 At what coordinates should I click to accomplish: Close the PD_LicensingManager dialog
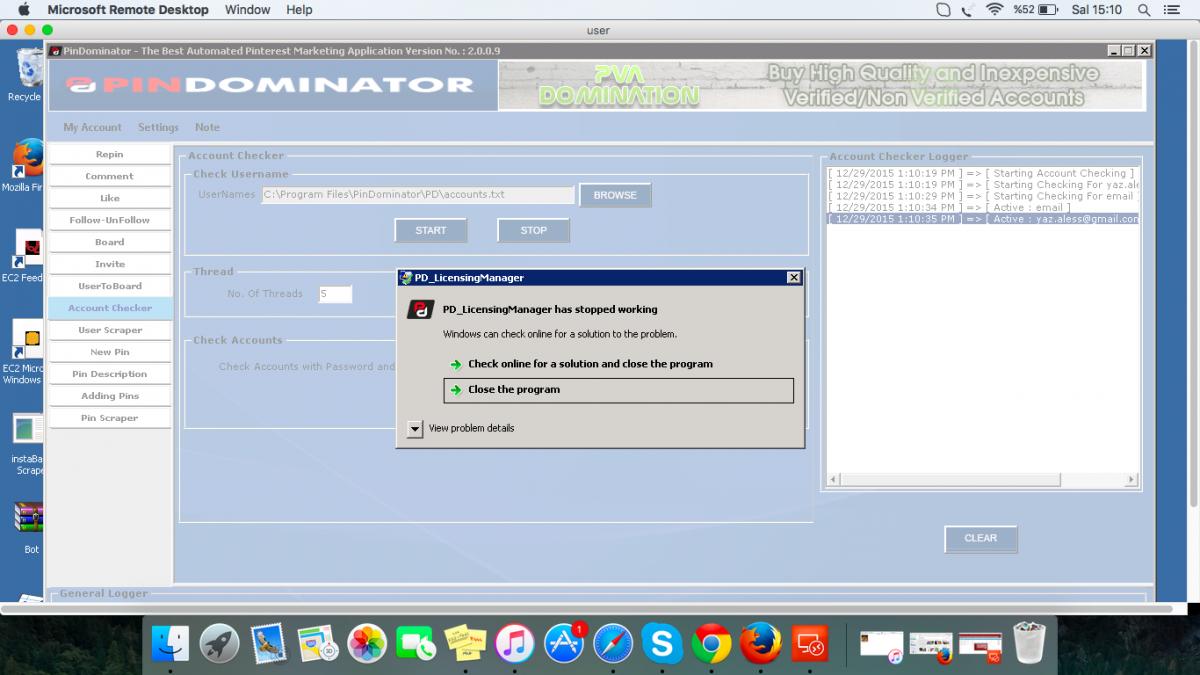[794, 277]
